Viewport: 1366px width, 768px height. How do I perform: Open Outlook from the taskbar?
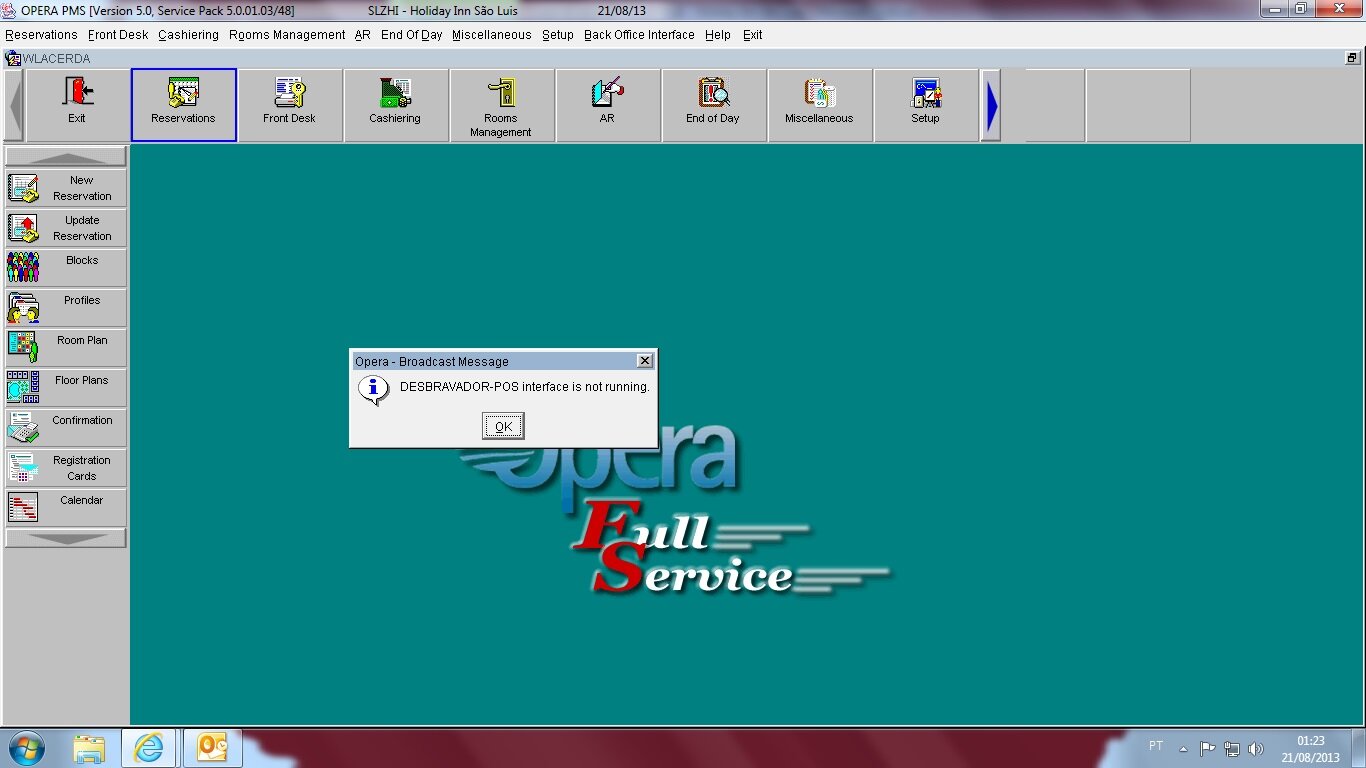(x=212, y=747)
